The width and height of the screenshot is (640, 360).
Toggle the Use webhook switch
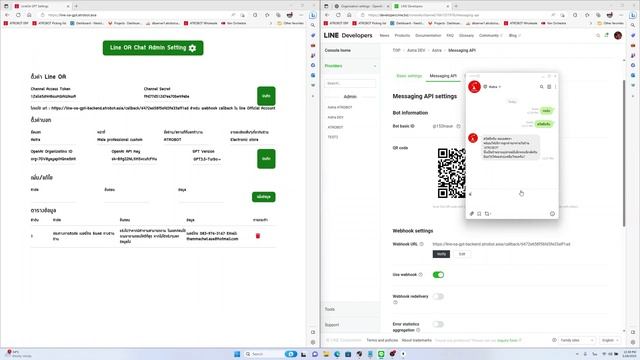(x=438, y=275)
